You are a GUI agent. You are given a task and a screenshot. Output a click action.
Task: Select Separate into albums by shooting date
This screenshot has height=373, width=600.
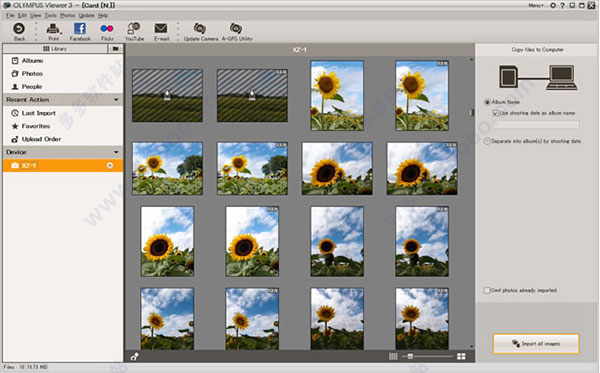point(487,141)
